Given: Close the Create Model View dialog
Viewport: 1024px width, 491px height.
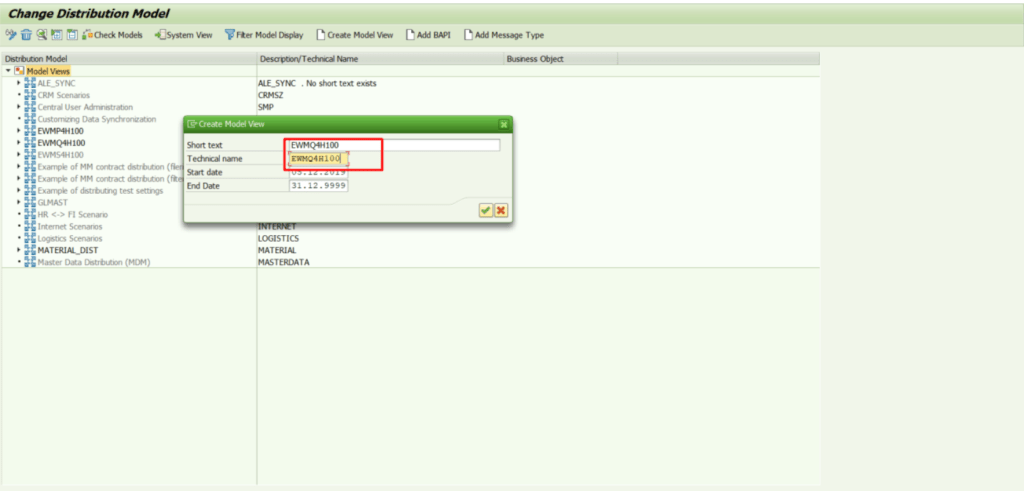Looking at the screenshot, I should (504, 124).
